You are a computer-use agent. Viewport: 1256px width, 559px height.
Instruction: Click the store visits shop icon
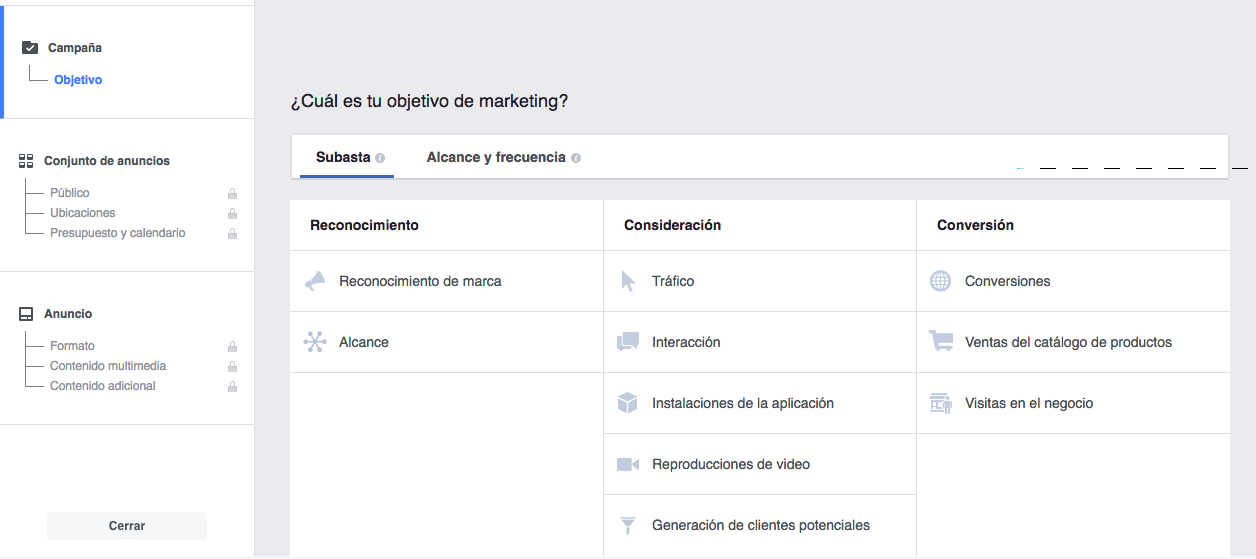941,403
